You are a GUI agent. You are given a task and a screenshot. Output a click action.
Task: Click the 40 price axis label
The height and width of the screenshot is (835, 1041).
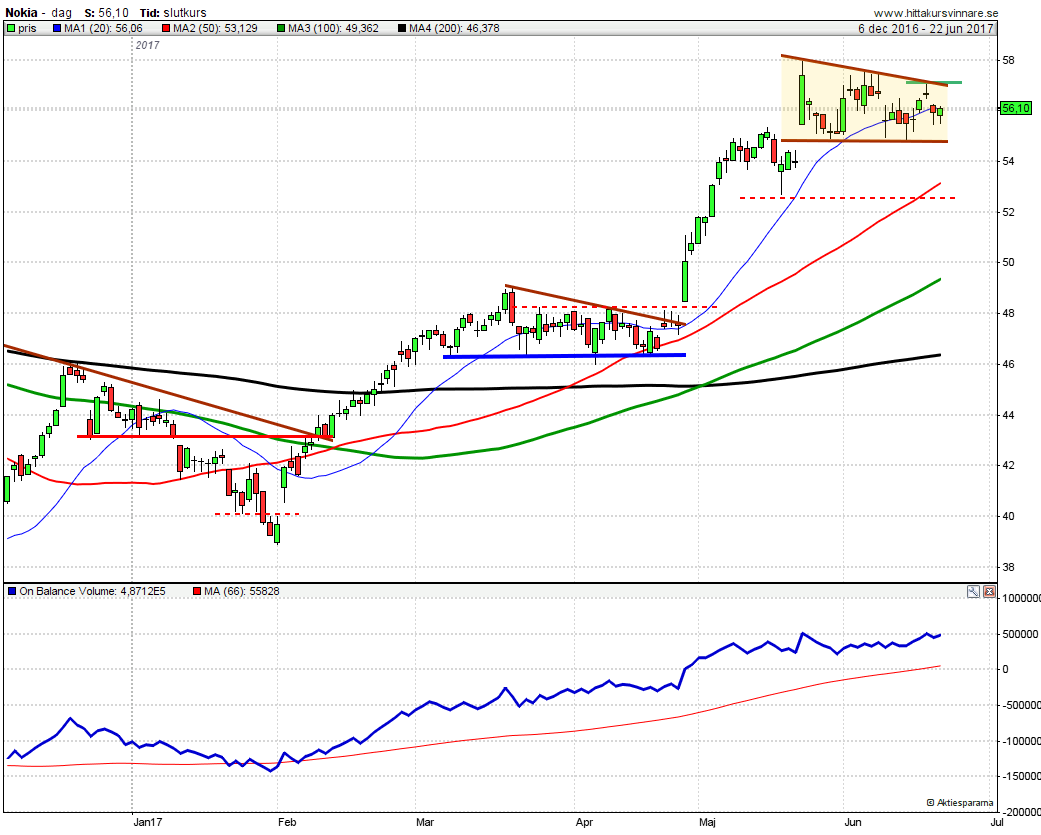[1008, 516]
